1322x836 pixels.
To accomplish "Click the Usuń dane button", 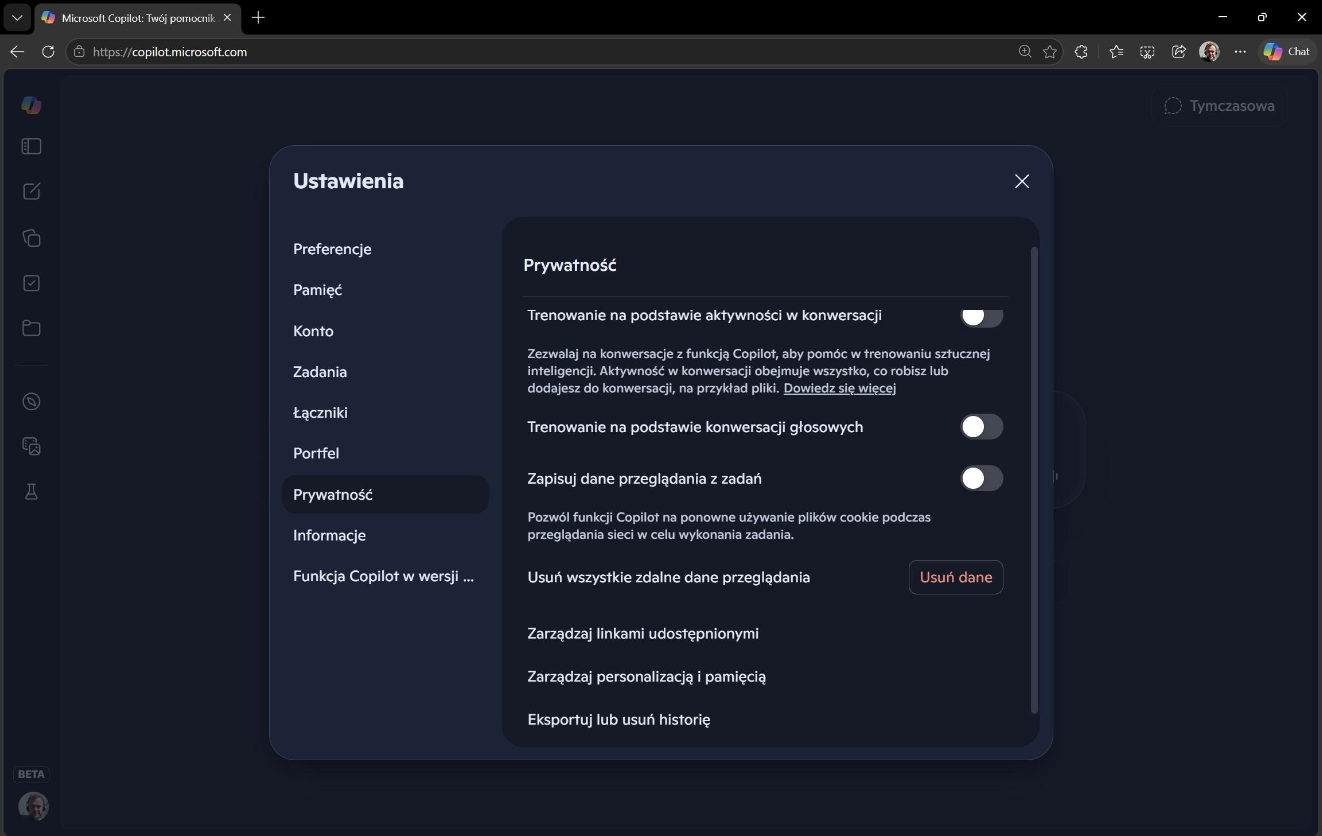I will (x=955, y=577).
